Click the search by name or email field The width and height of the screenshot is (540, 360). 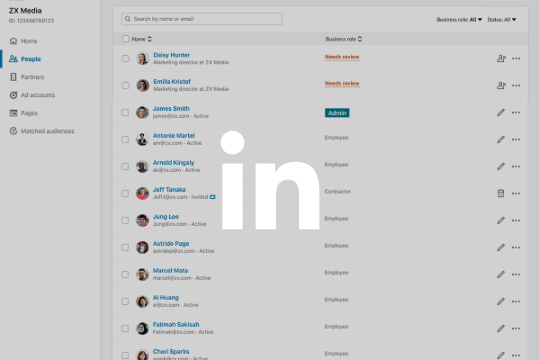point(202,19)
